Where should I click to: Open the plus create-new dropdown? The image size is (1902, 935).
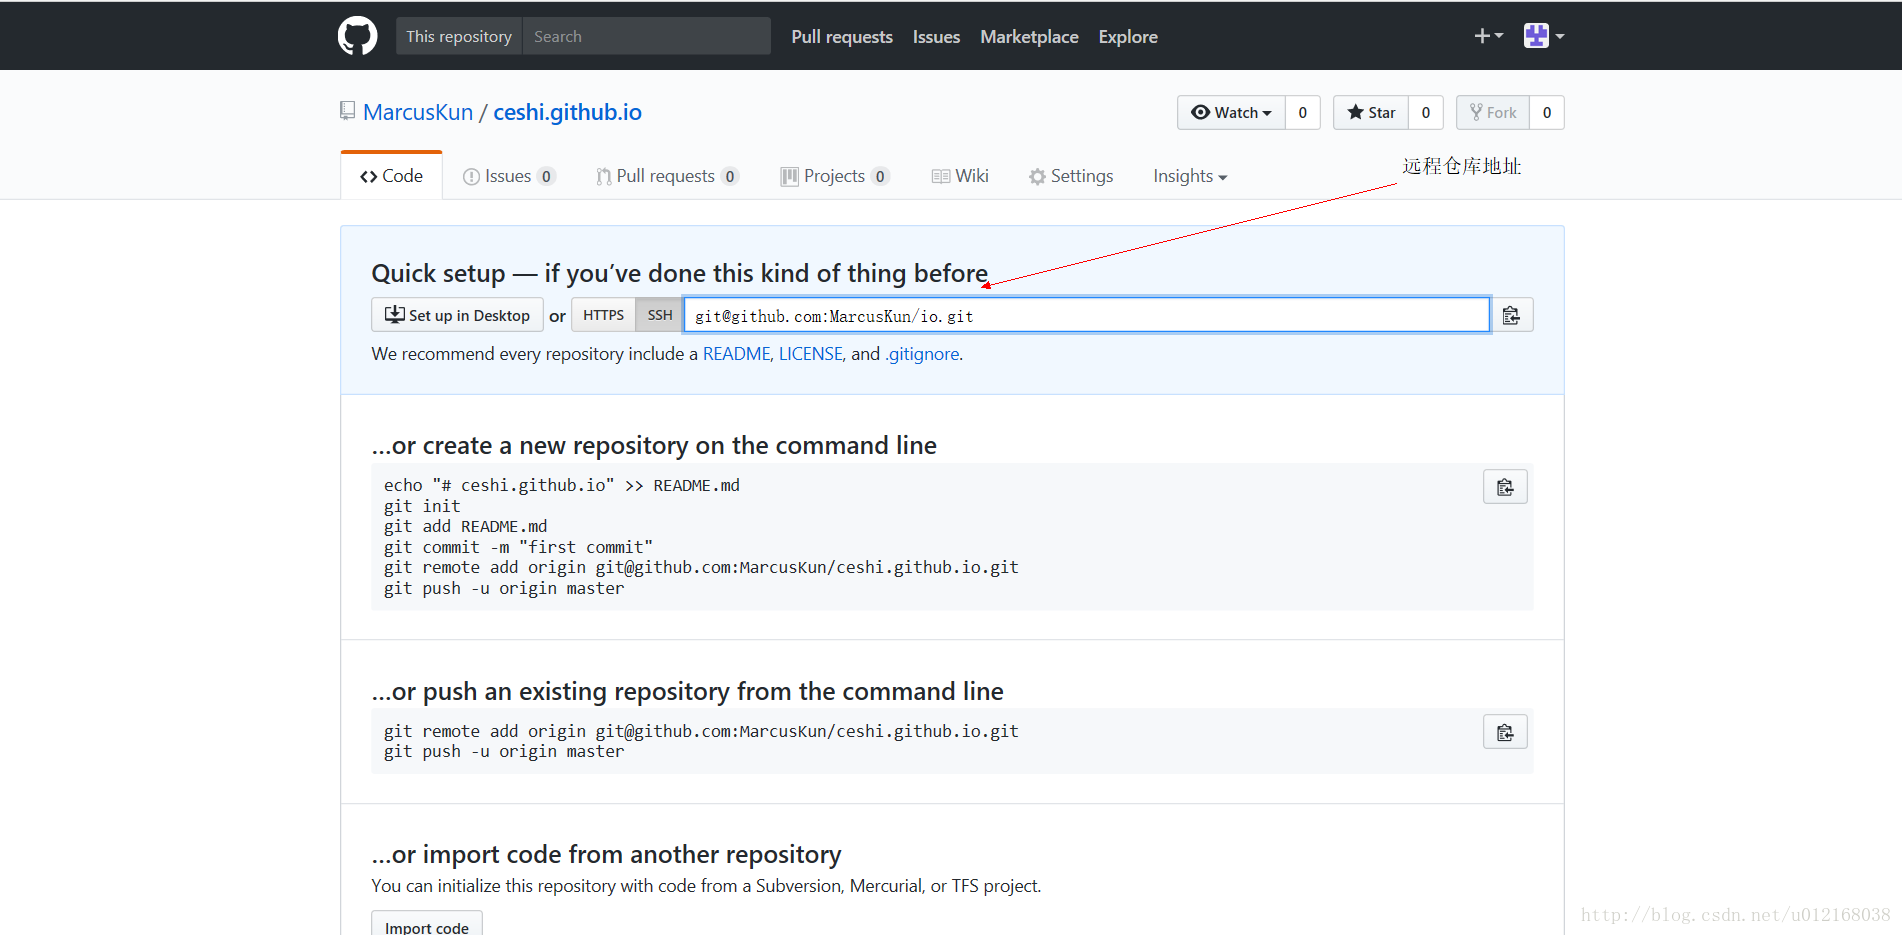tap(1488, 36)
